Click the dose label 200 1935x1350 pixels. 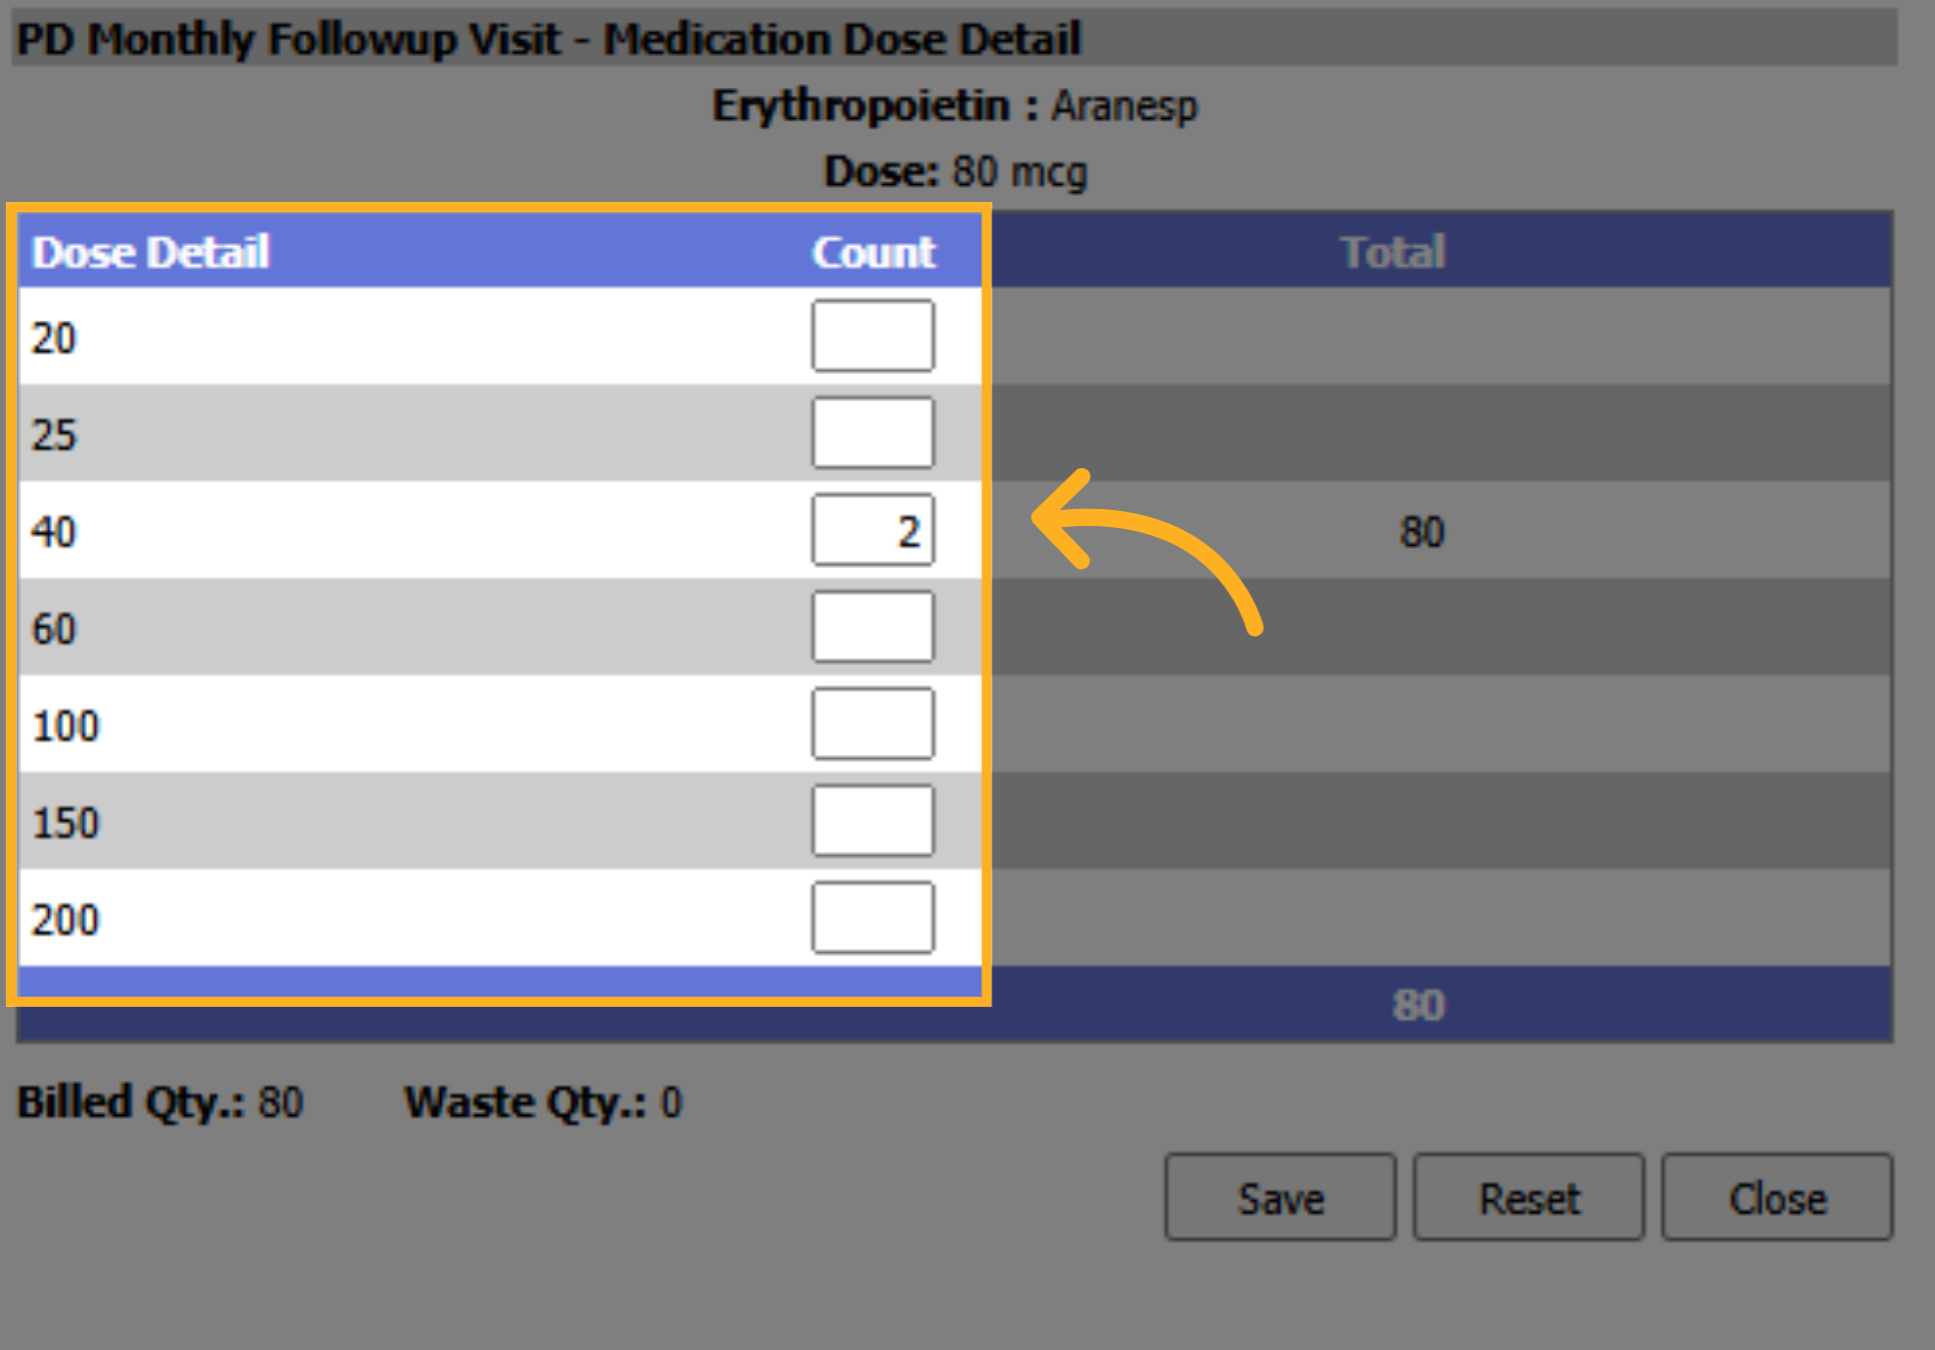(x=66, y=920)
